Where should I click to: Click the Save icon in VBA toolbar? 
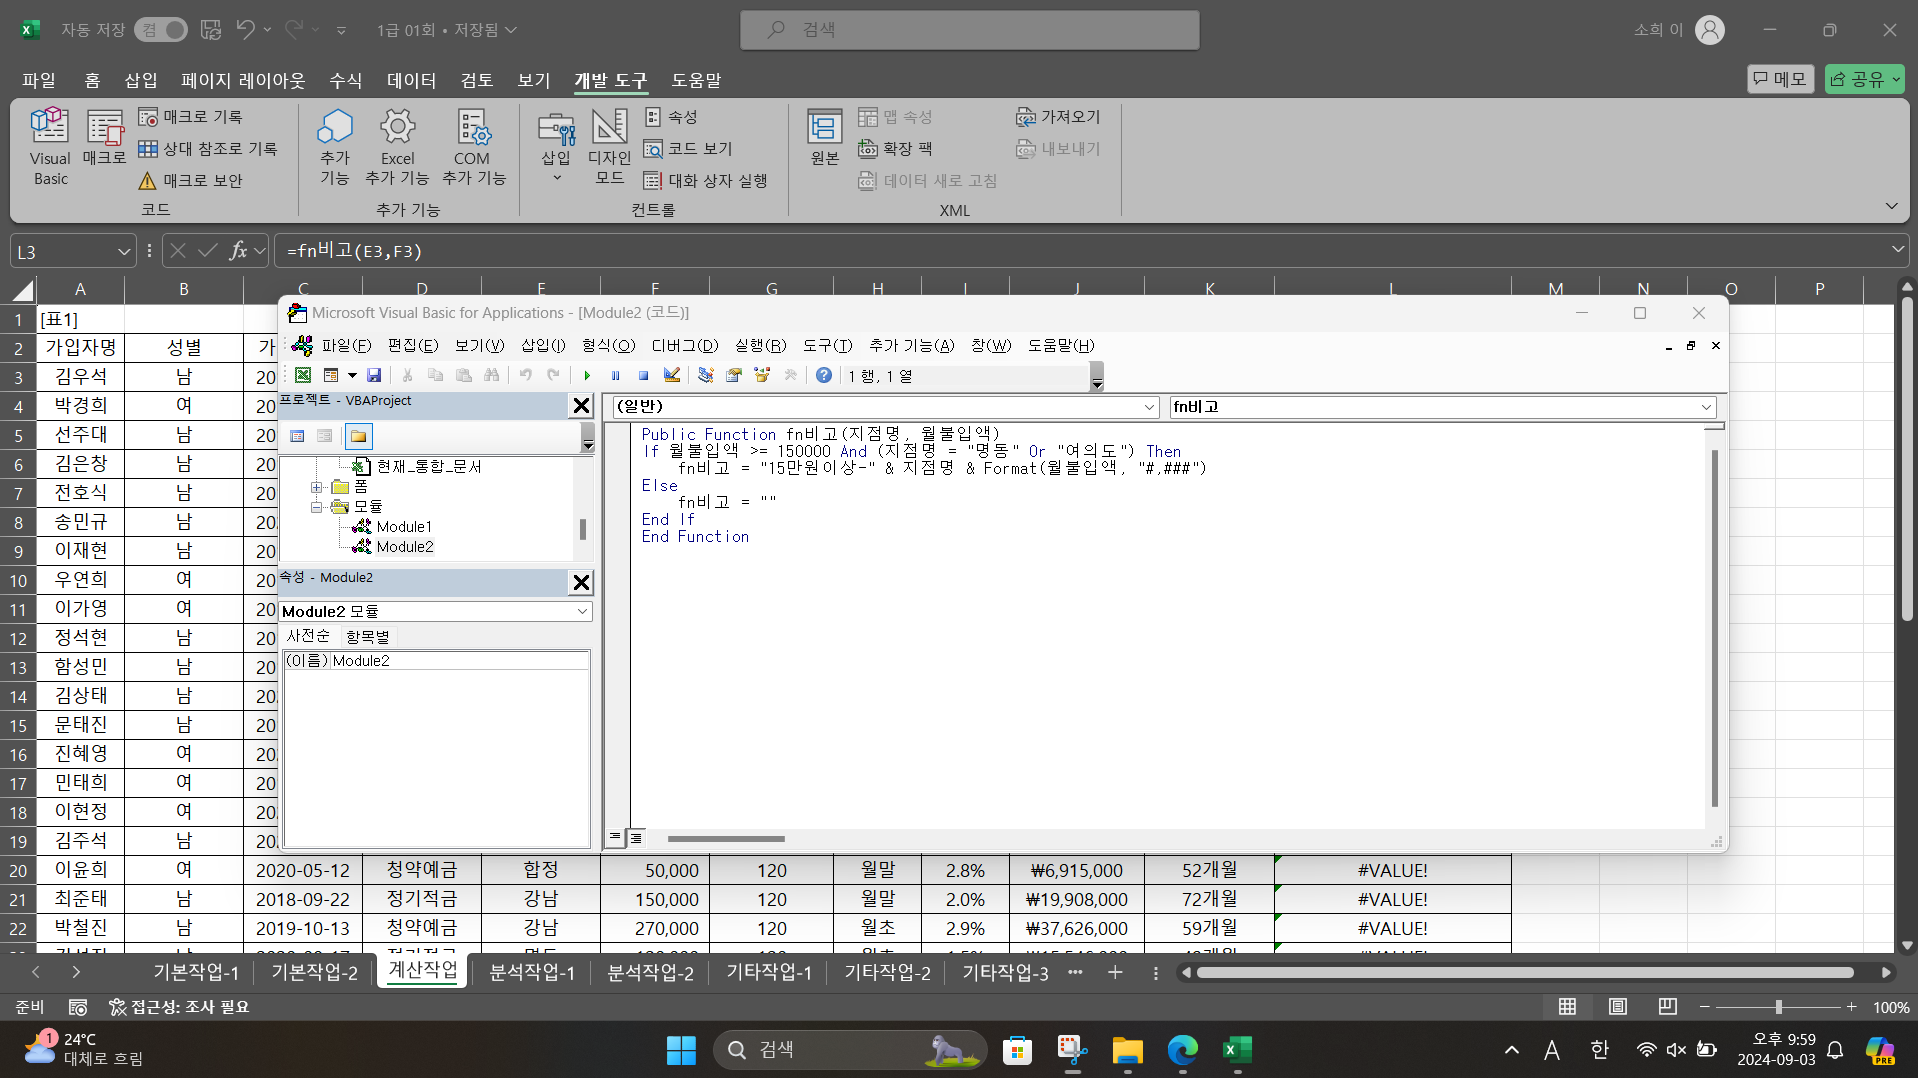[374, 376]
